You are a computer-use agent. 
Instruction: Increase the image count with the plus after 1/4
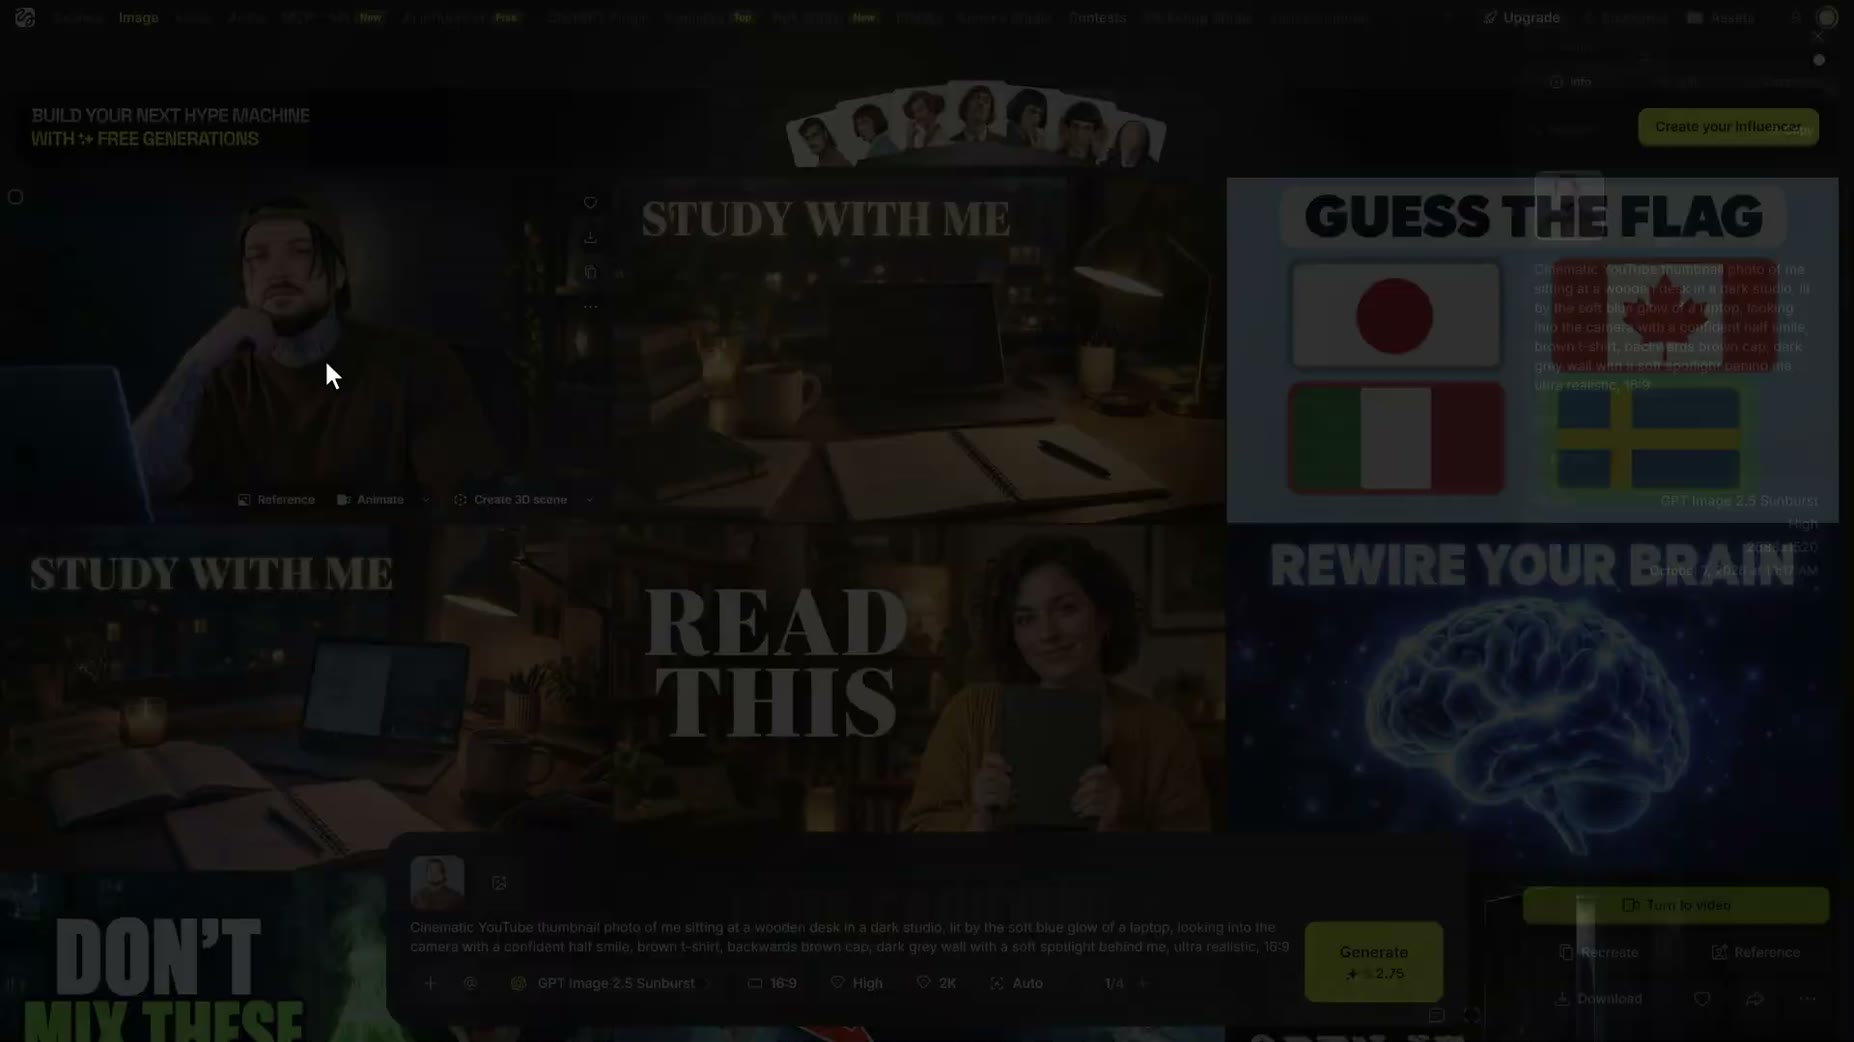point(1143,983)
